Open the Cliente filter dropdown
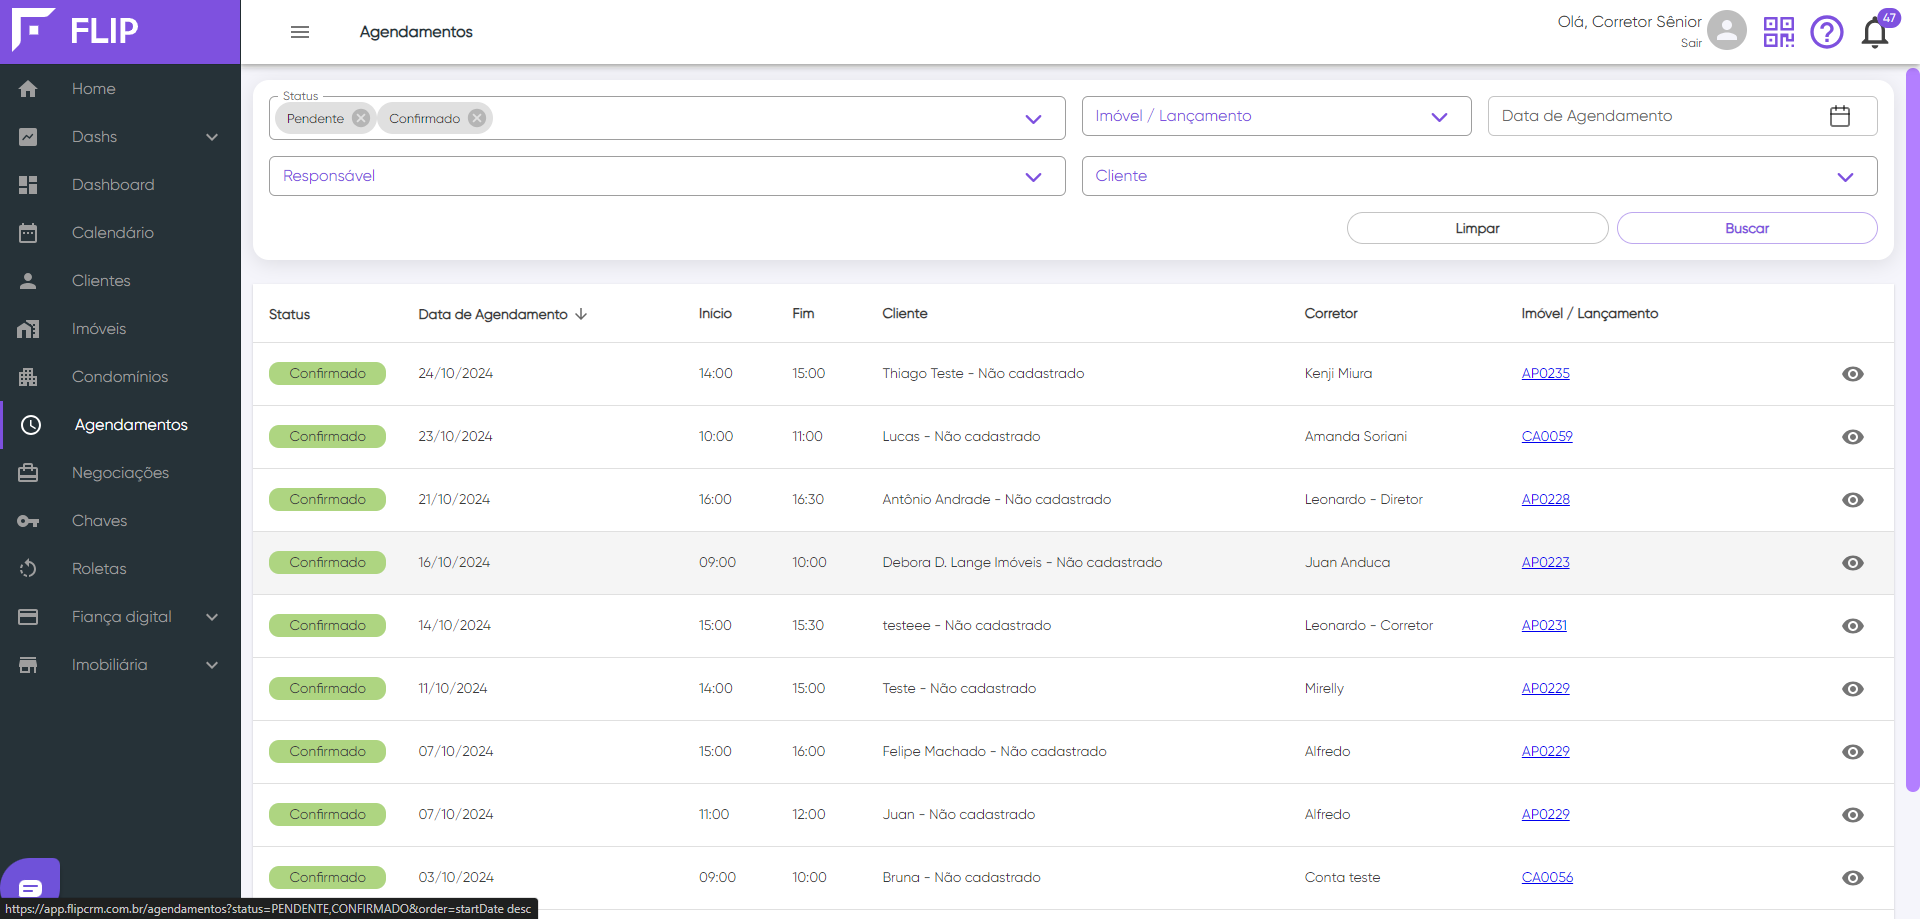This screenshot has width=1920, height=919. (1479, 176)
